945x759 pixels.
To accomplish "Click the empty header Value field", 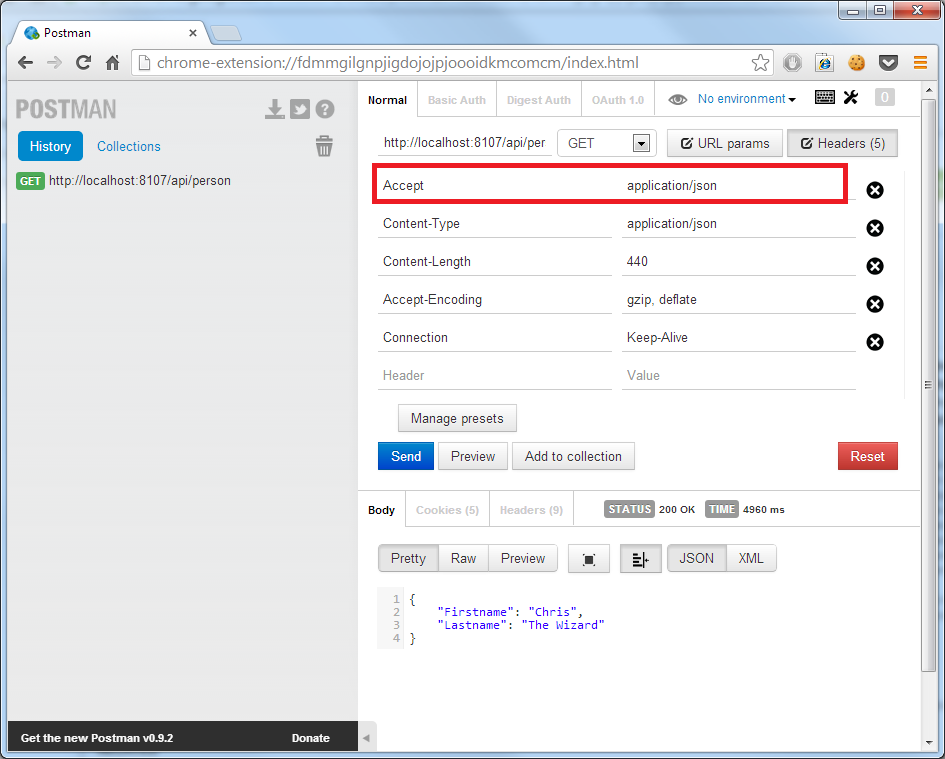I will click(x=738, y=376).
